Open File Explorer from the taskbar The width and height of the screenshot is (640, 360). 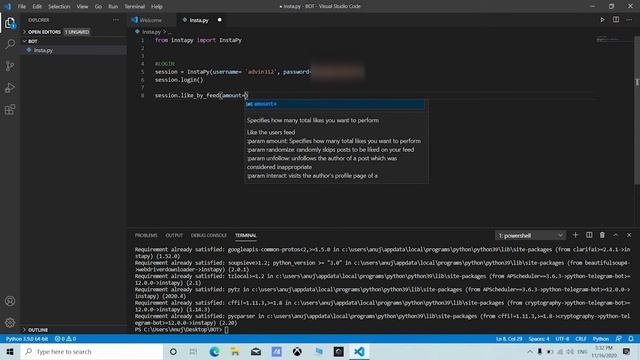tap(235, 351)
